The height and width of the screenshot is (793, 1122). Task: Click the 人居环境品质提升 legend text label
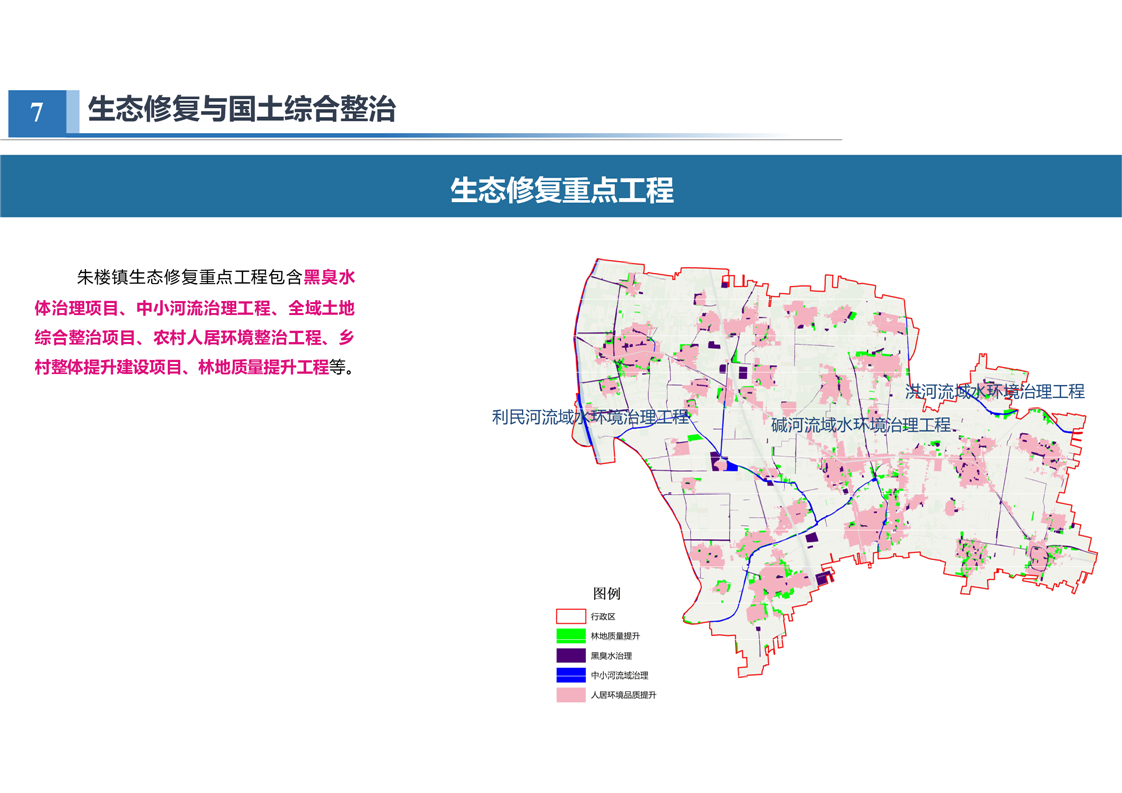pos(623,695)
